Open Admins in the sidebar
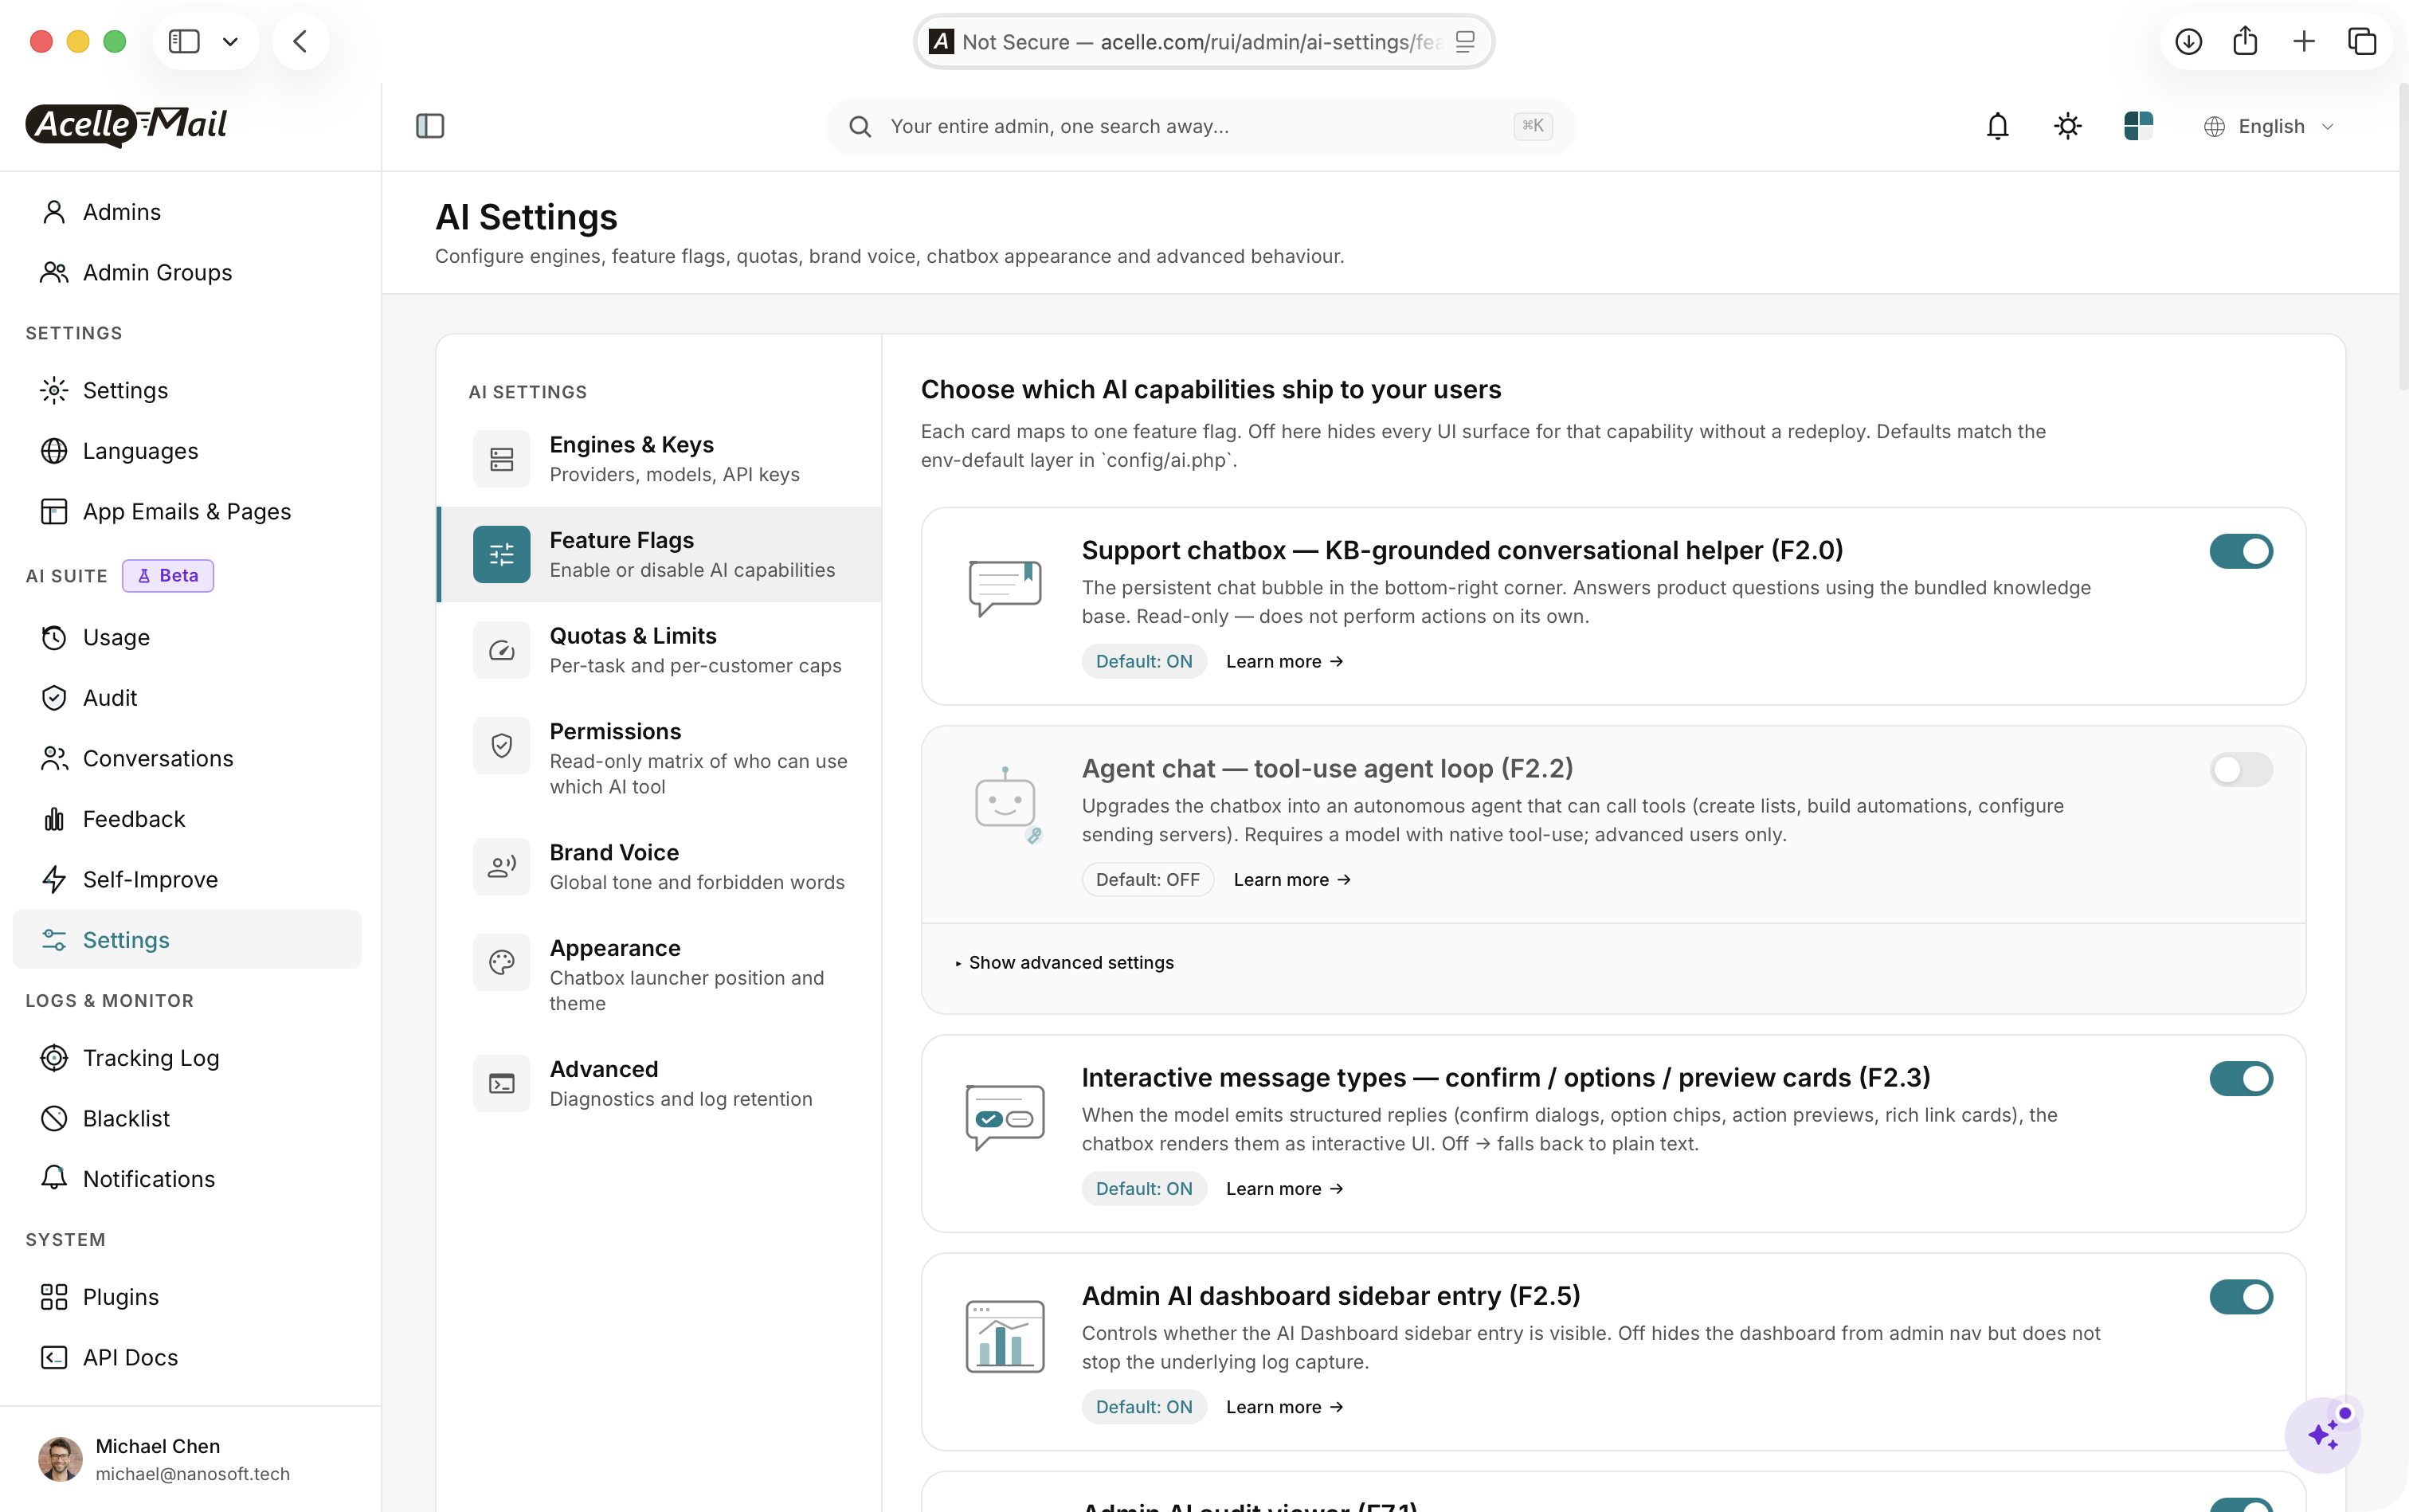This screenshot has height=1512, width=2409. [187, 212]
